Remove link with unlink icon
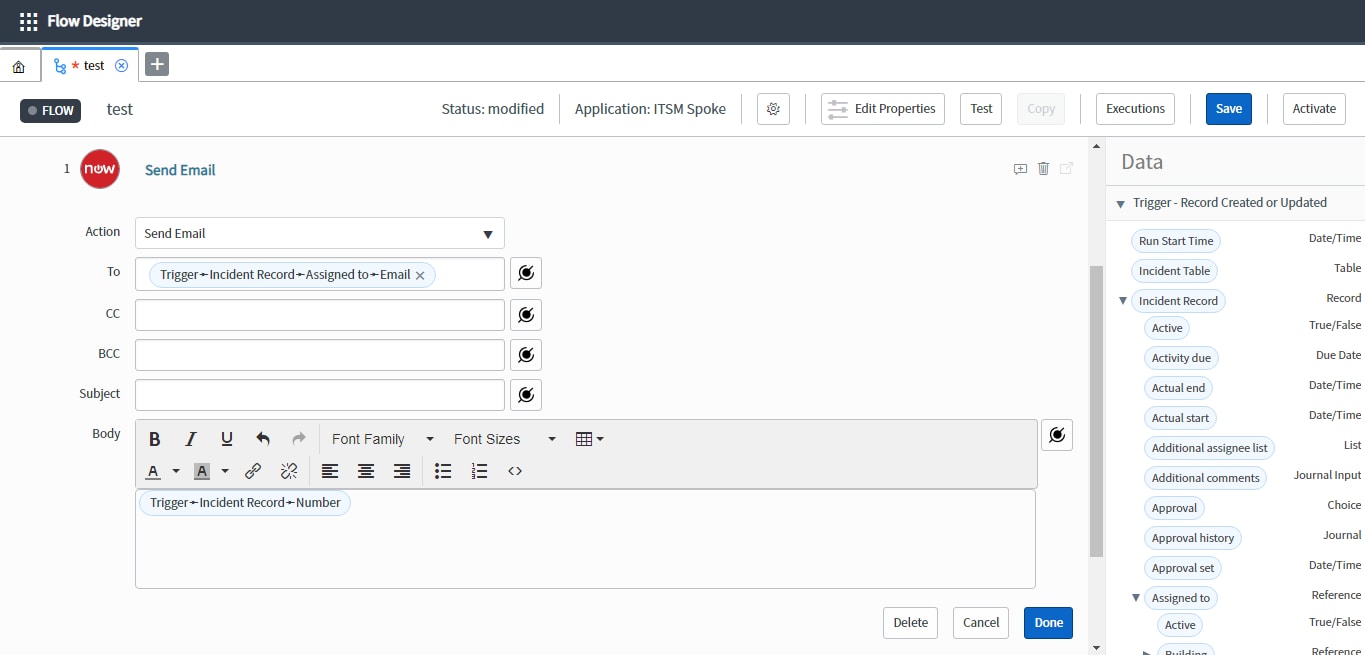This screenshot has height=655, width=1365. point(289,471)
